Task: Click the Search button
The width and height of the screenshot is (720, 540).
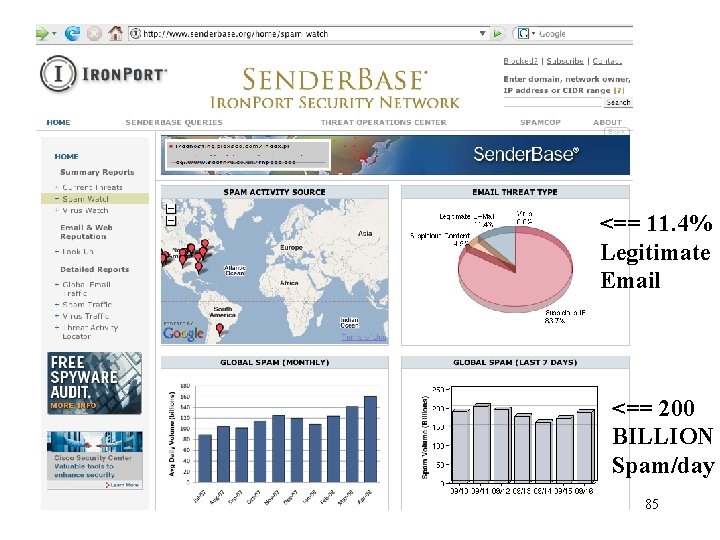Action: point(618,102)
